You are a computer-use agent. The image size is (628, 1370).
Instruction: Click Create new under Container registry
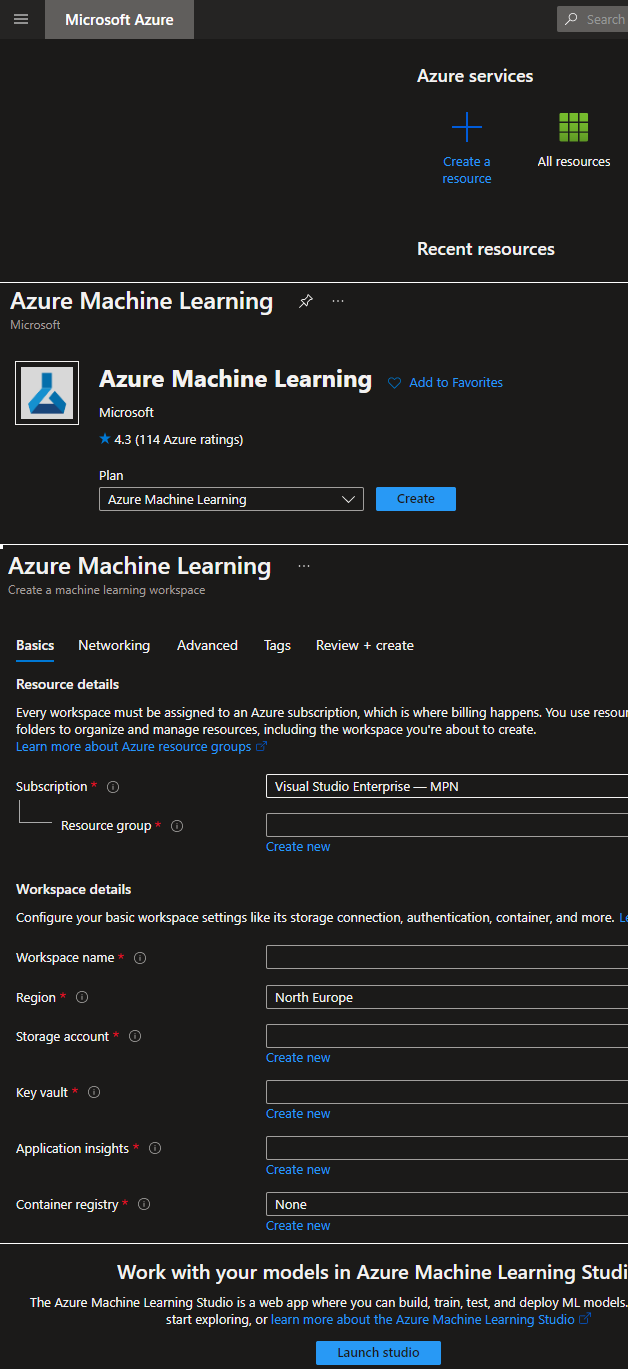298,1226
